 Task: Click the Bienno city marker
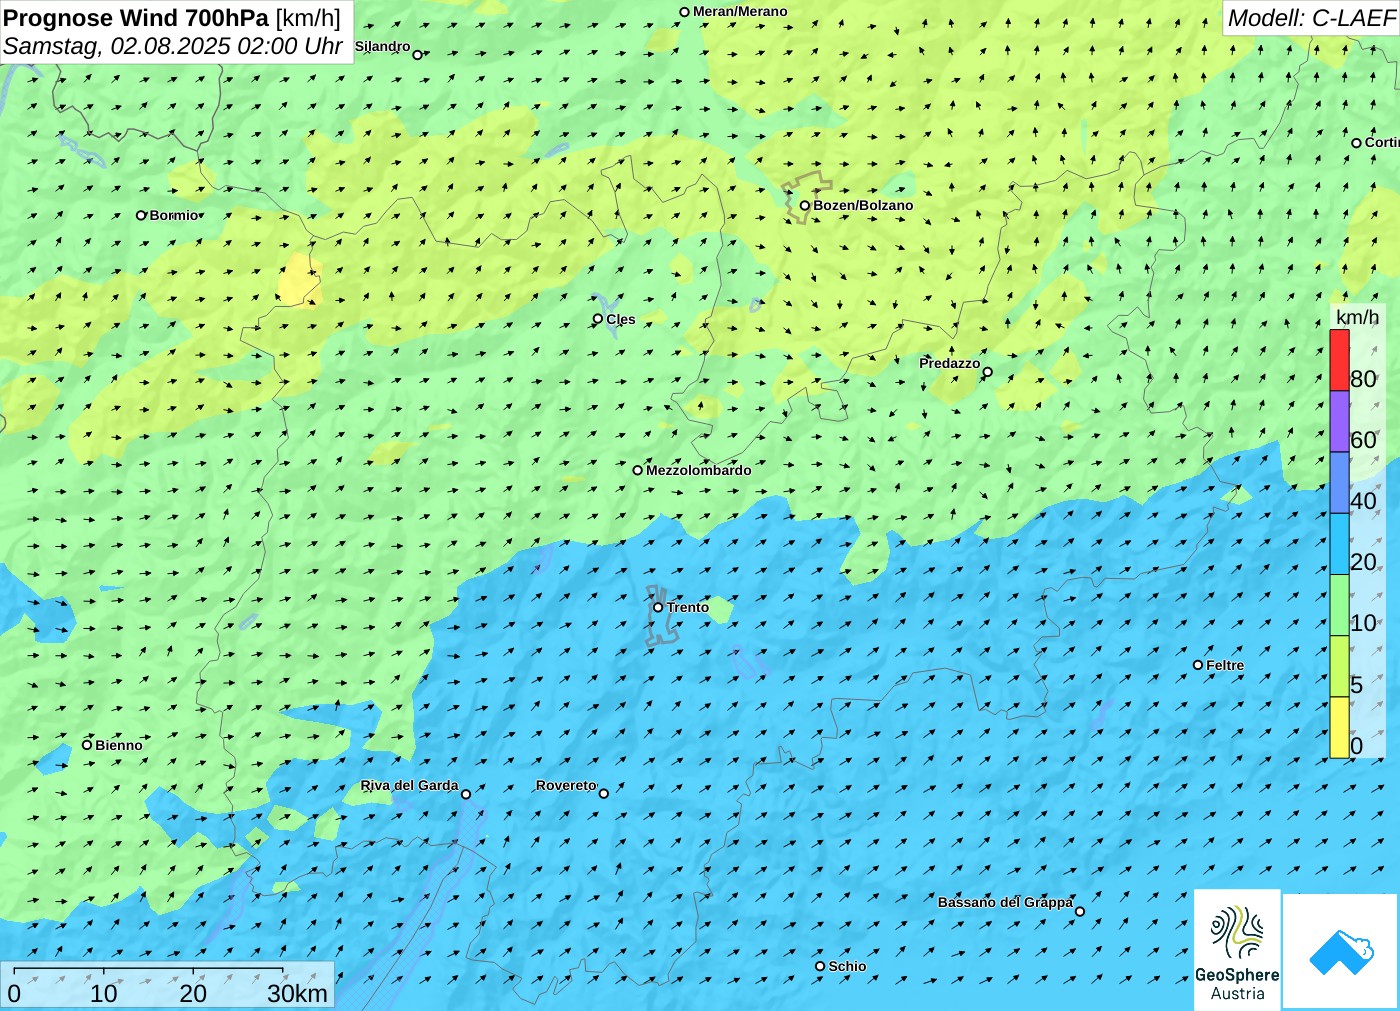87,745
